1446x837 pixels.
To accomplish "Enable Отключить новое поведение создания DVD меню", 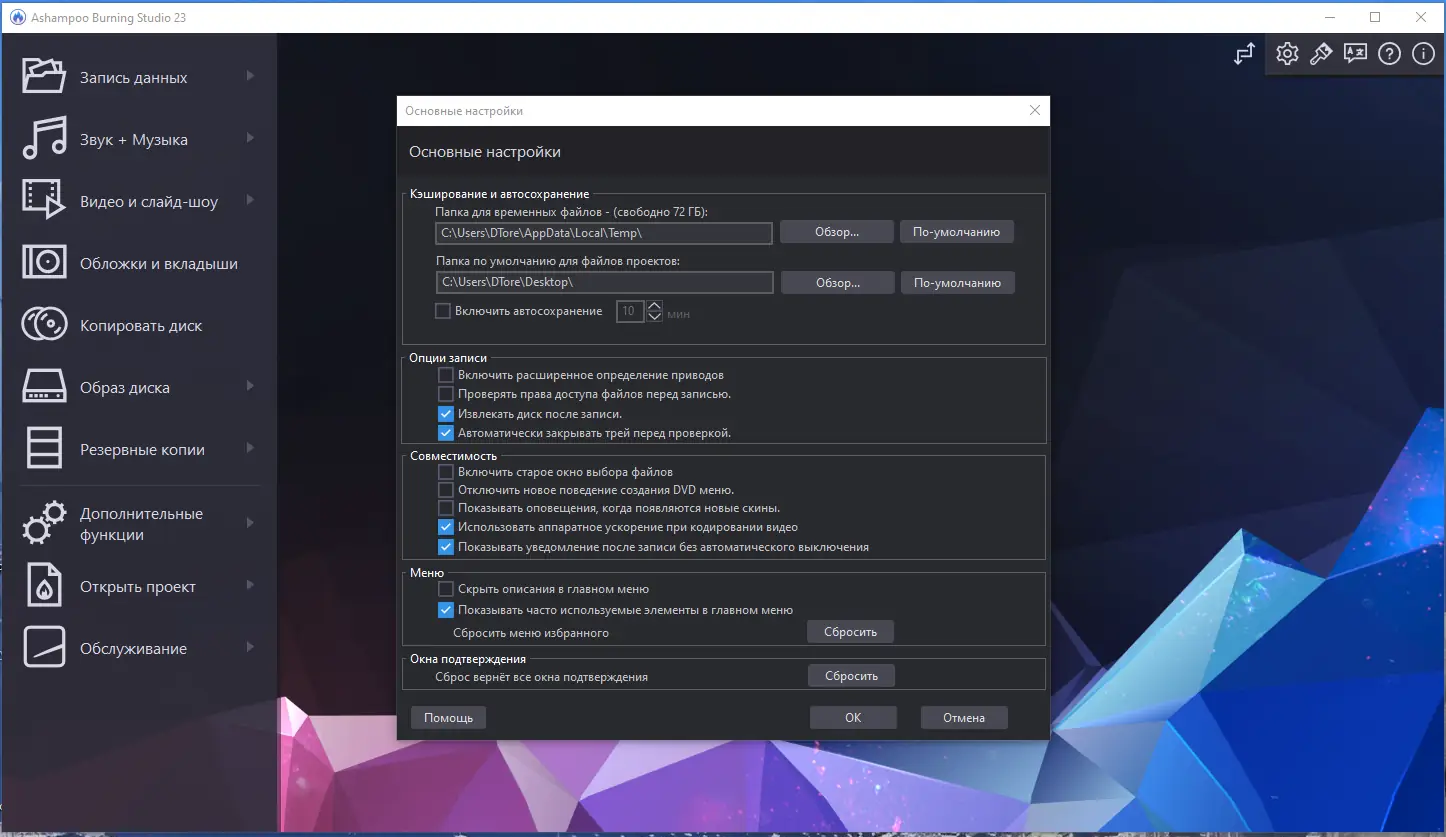I will tap(446, 490).
